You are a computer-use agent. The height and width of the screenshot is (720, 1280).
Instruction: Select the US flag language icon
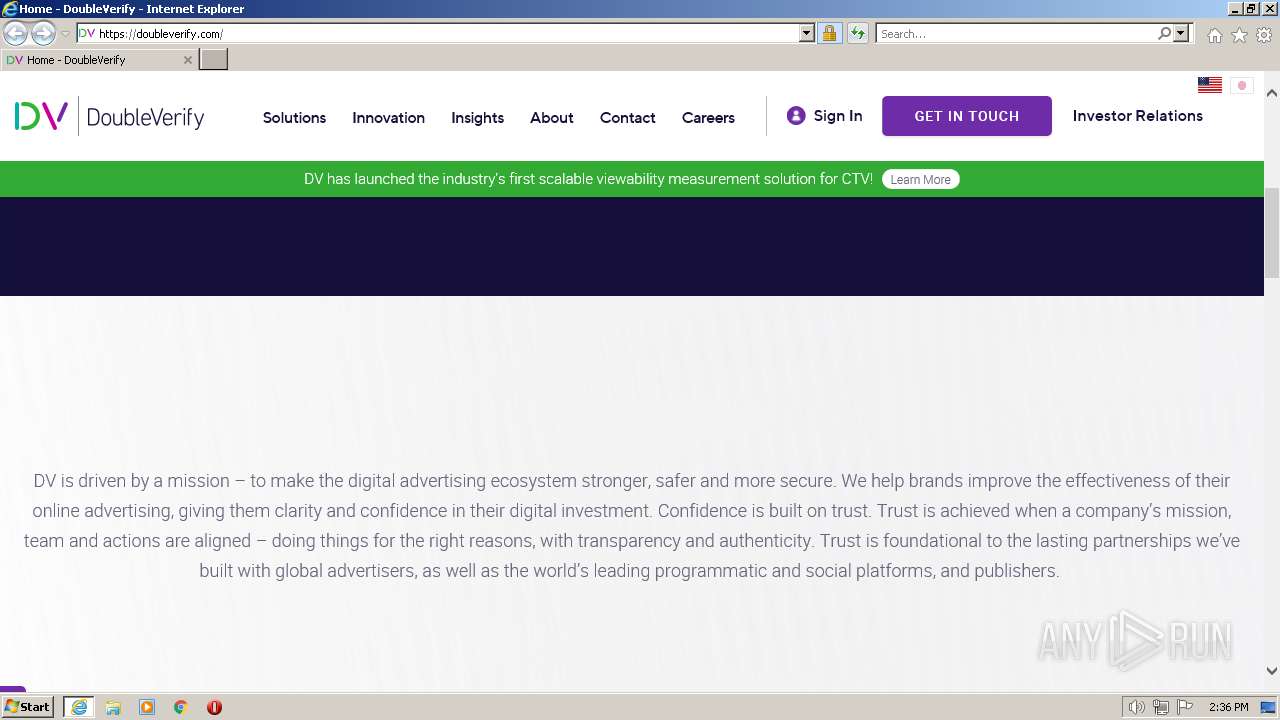(x=1210, y=85)
